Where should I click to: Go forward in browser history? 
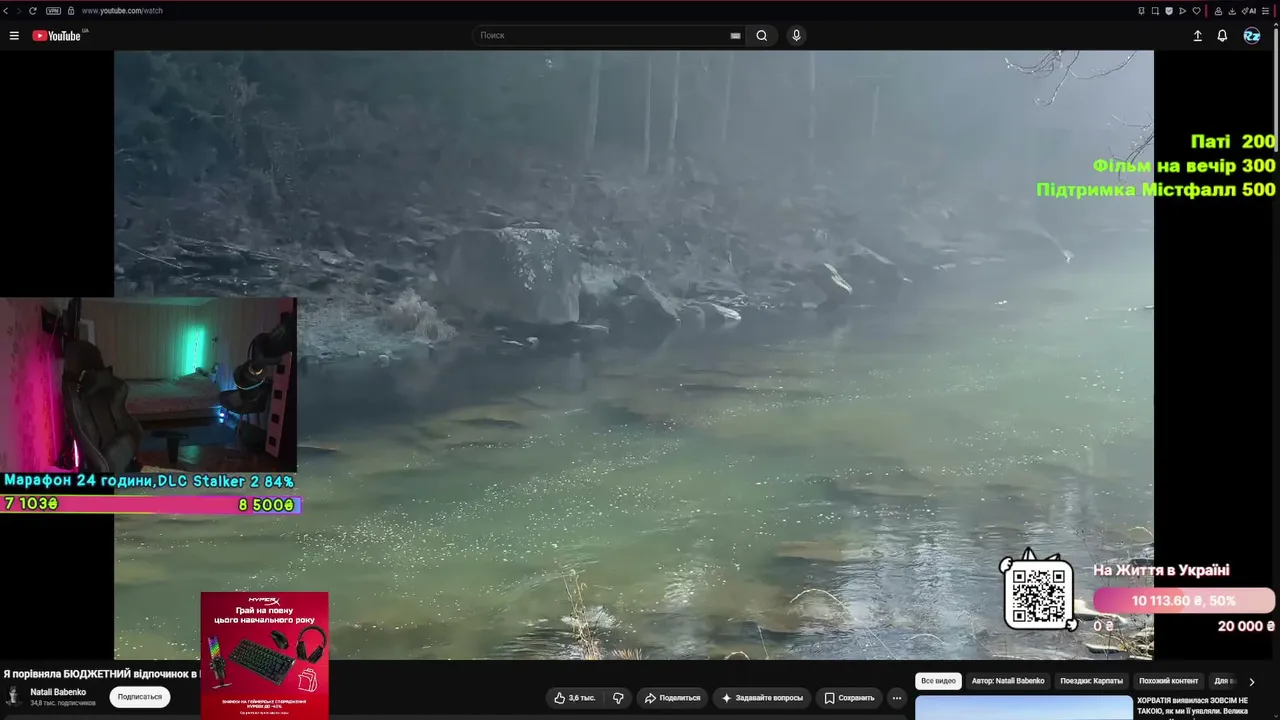pos(19,11)
